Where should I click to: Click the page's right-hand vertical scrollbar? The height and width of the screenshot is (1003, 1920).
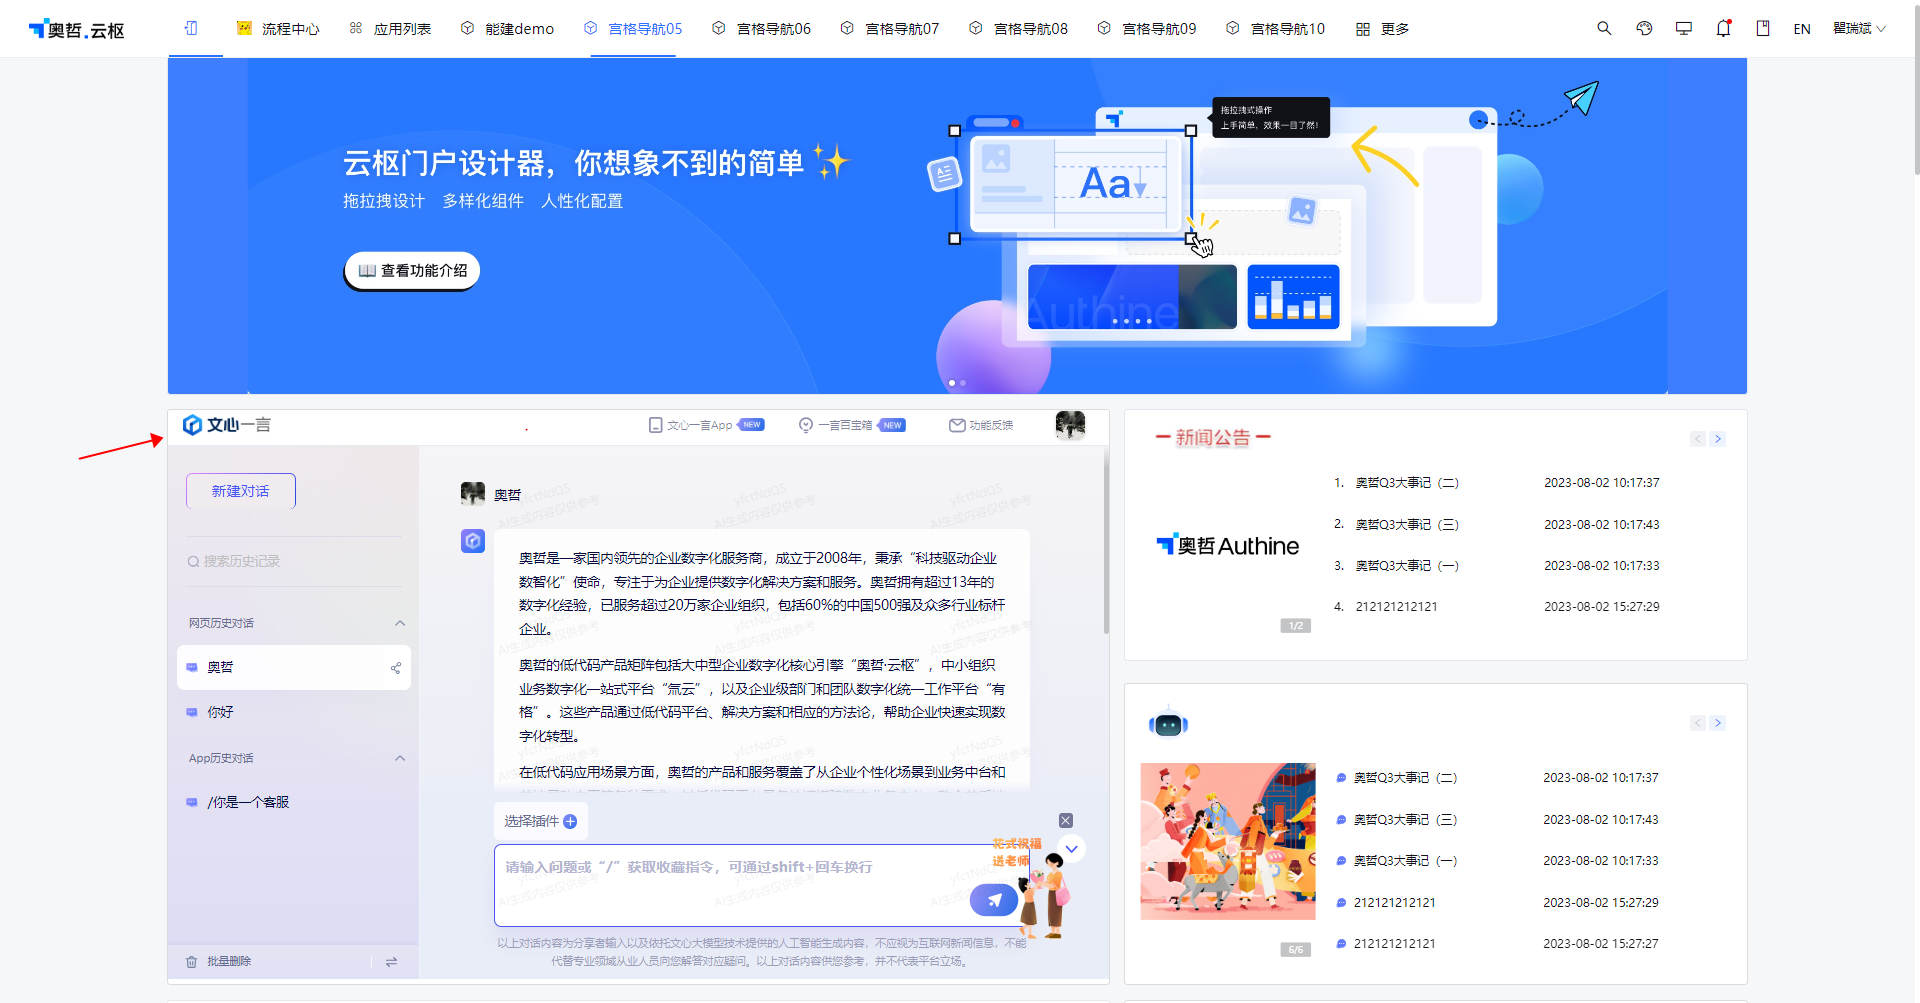[x=1916, y=88]
